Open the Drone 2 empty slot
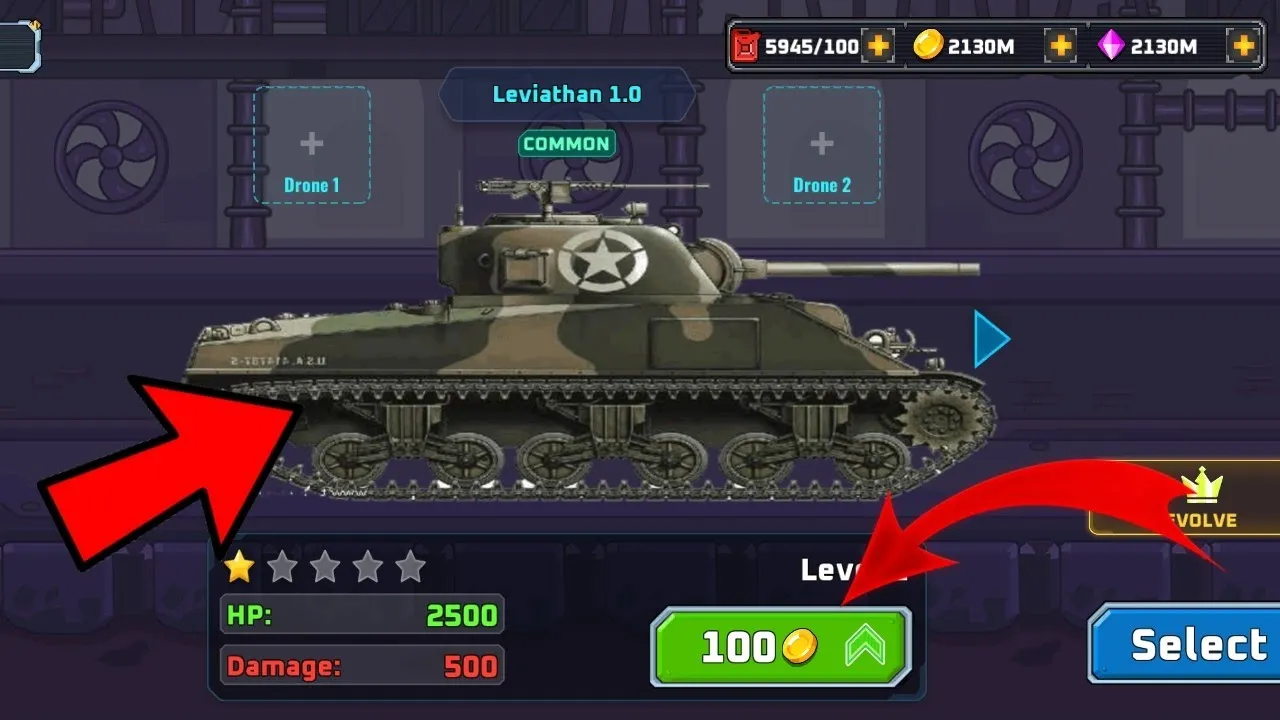Image resolution: width=1280 pixels, height=720 pixels. point(822,145)
